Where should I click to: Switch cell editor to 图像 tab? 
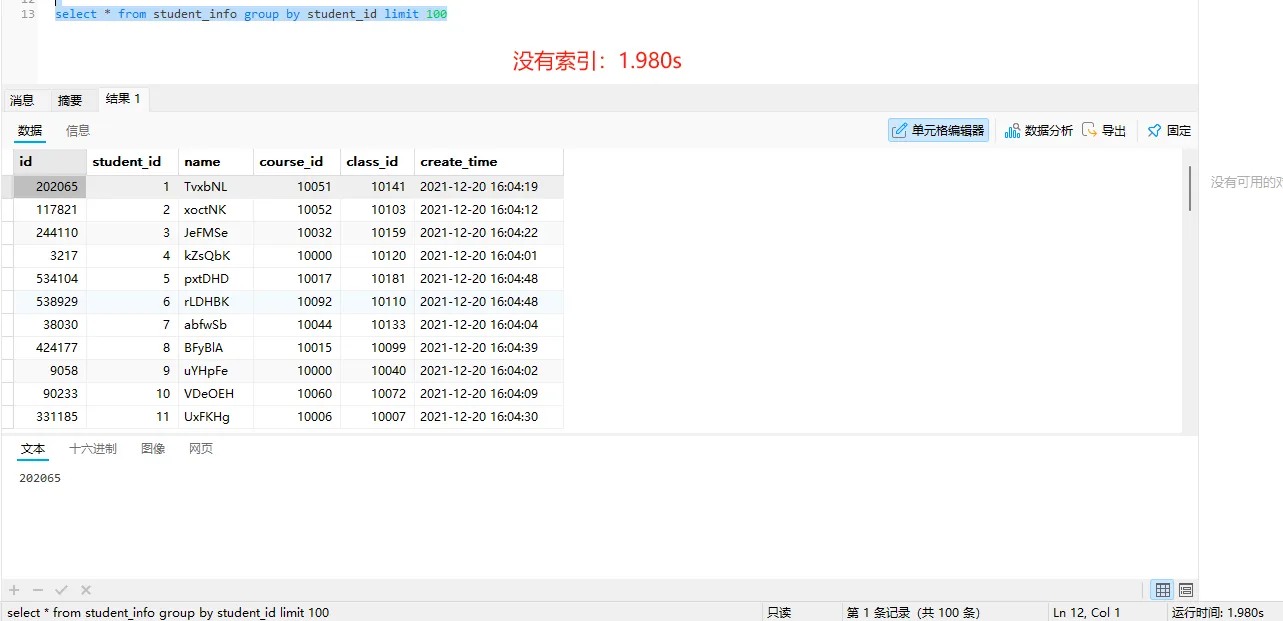click(153, 449)
